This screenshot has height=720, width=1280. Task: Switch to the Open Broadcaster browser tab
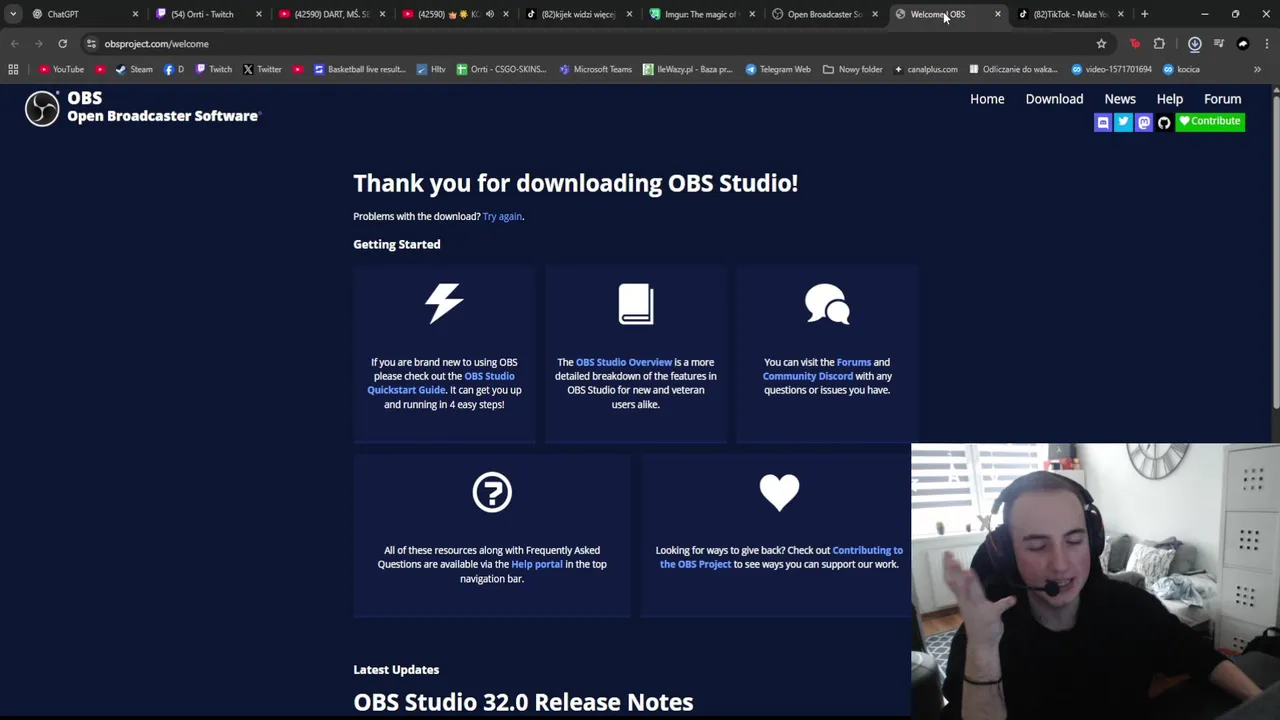pos(823,14)
